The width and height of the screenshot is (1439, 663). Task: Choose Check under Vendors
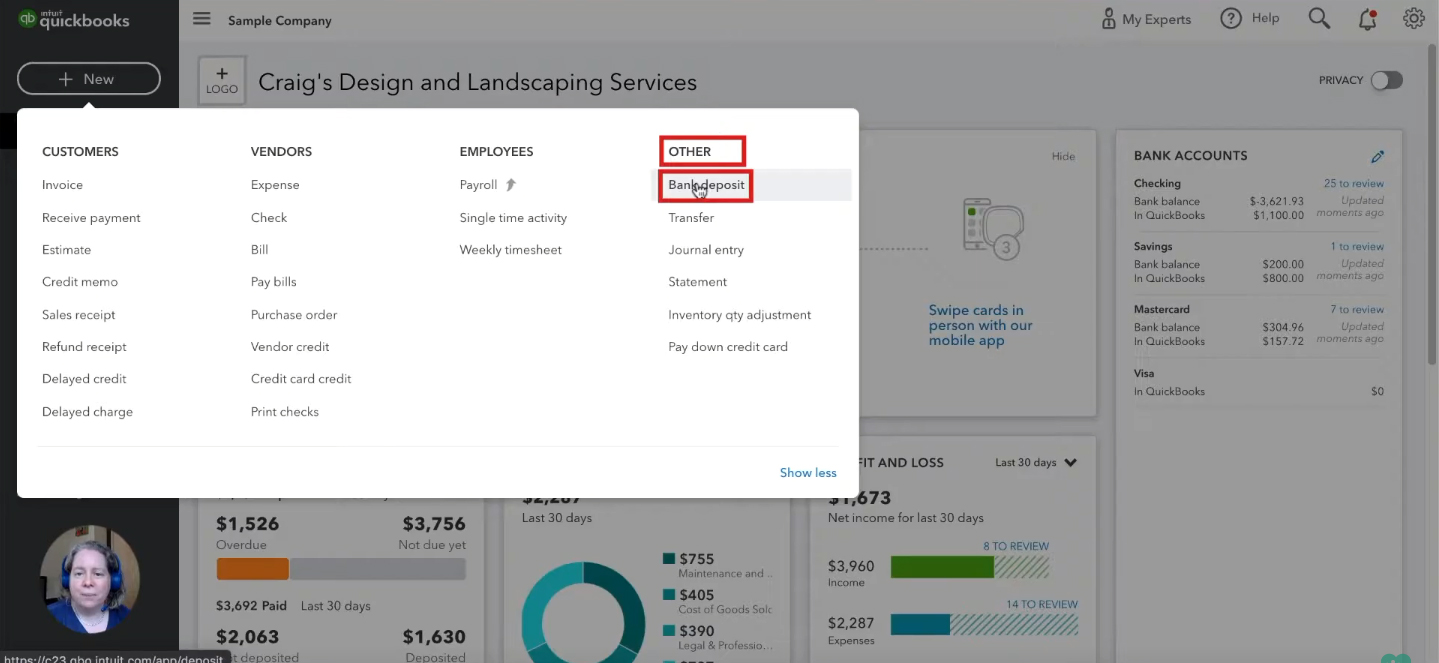coord(269,218)
